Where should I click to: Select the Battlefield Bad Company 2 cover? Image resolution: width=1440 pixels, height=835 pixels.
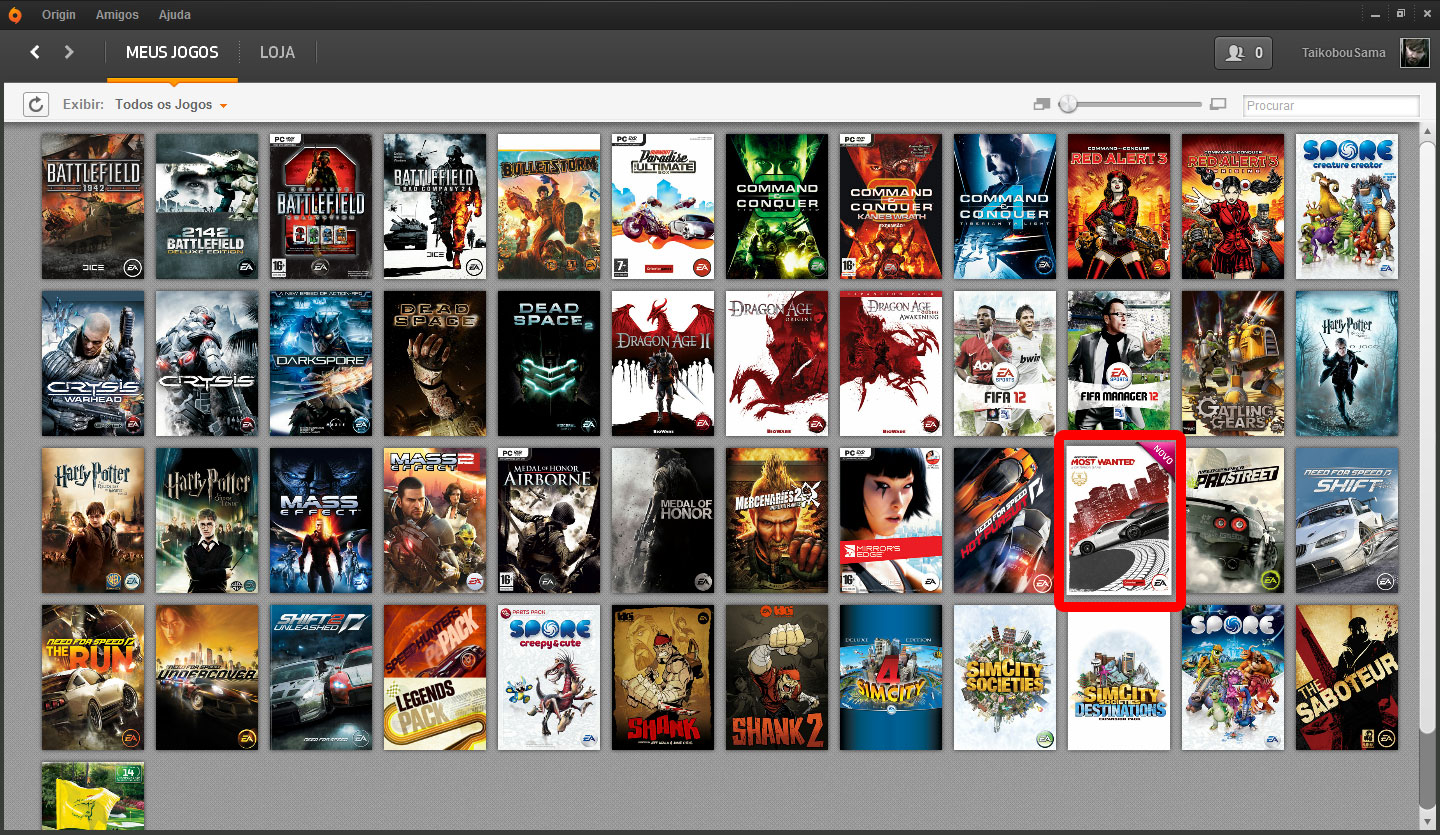435,206
